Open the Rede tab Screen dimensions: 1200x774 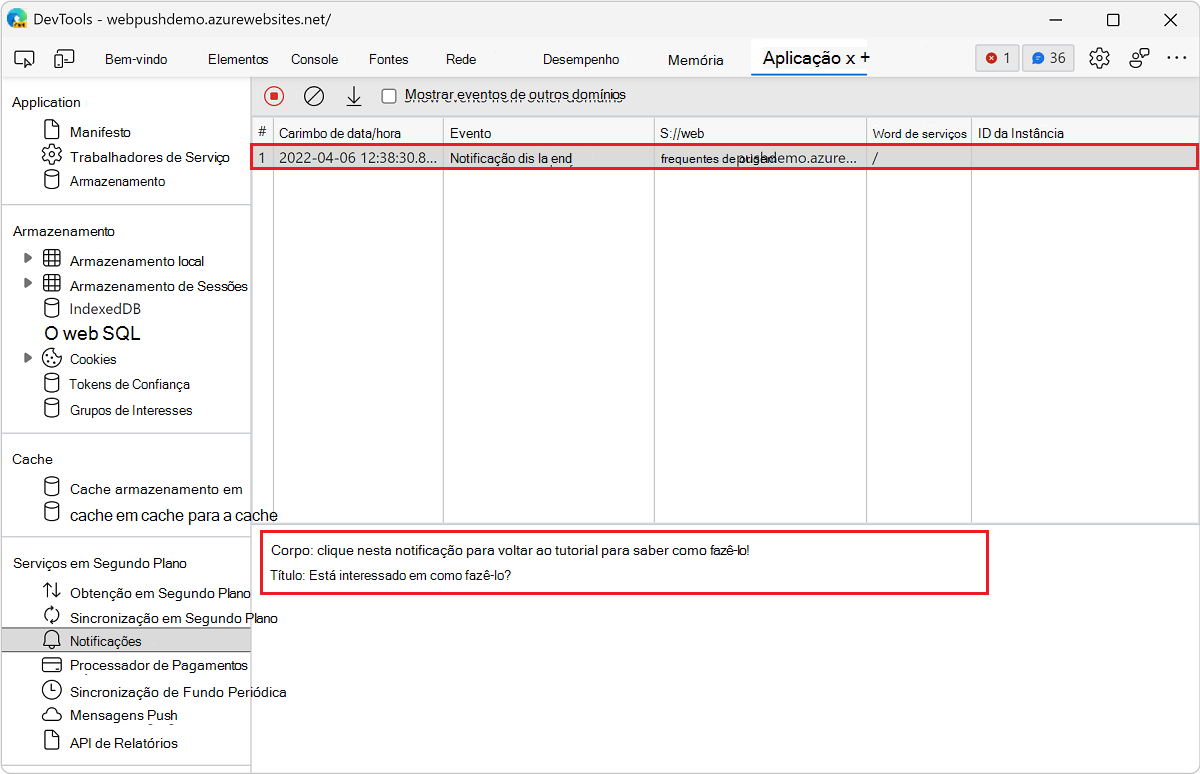460,59
